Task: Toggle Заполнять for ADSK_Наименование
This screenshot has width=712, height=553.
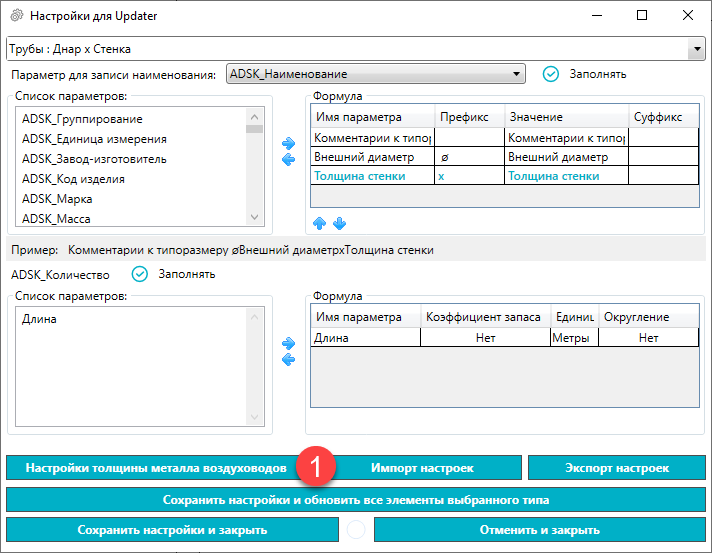Action: pyautogui.click(x=551, y=74)
